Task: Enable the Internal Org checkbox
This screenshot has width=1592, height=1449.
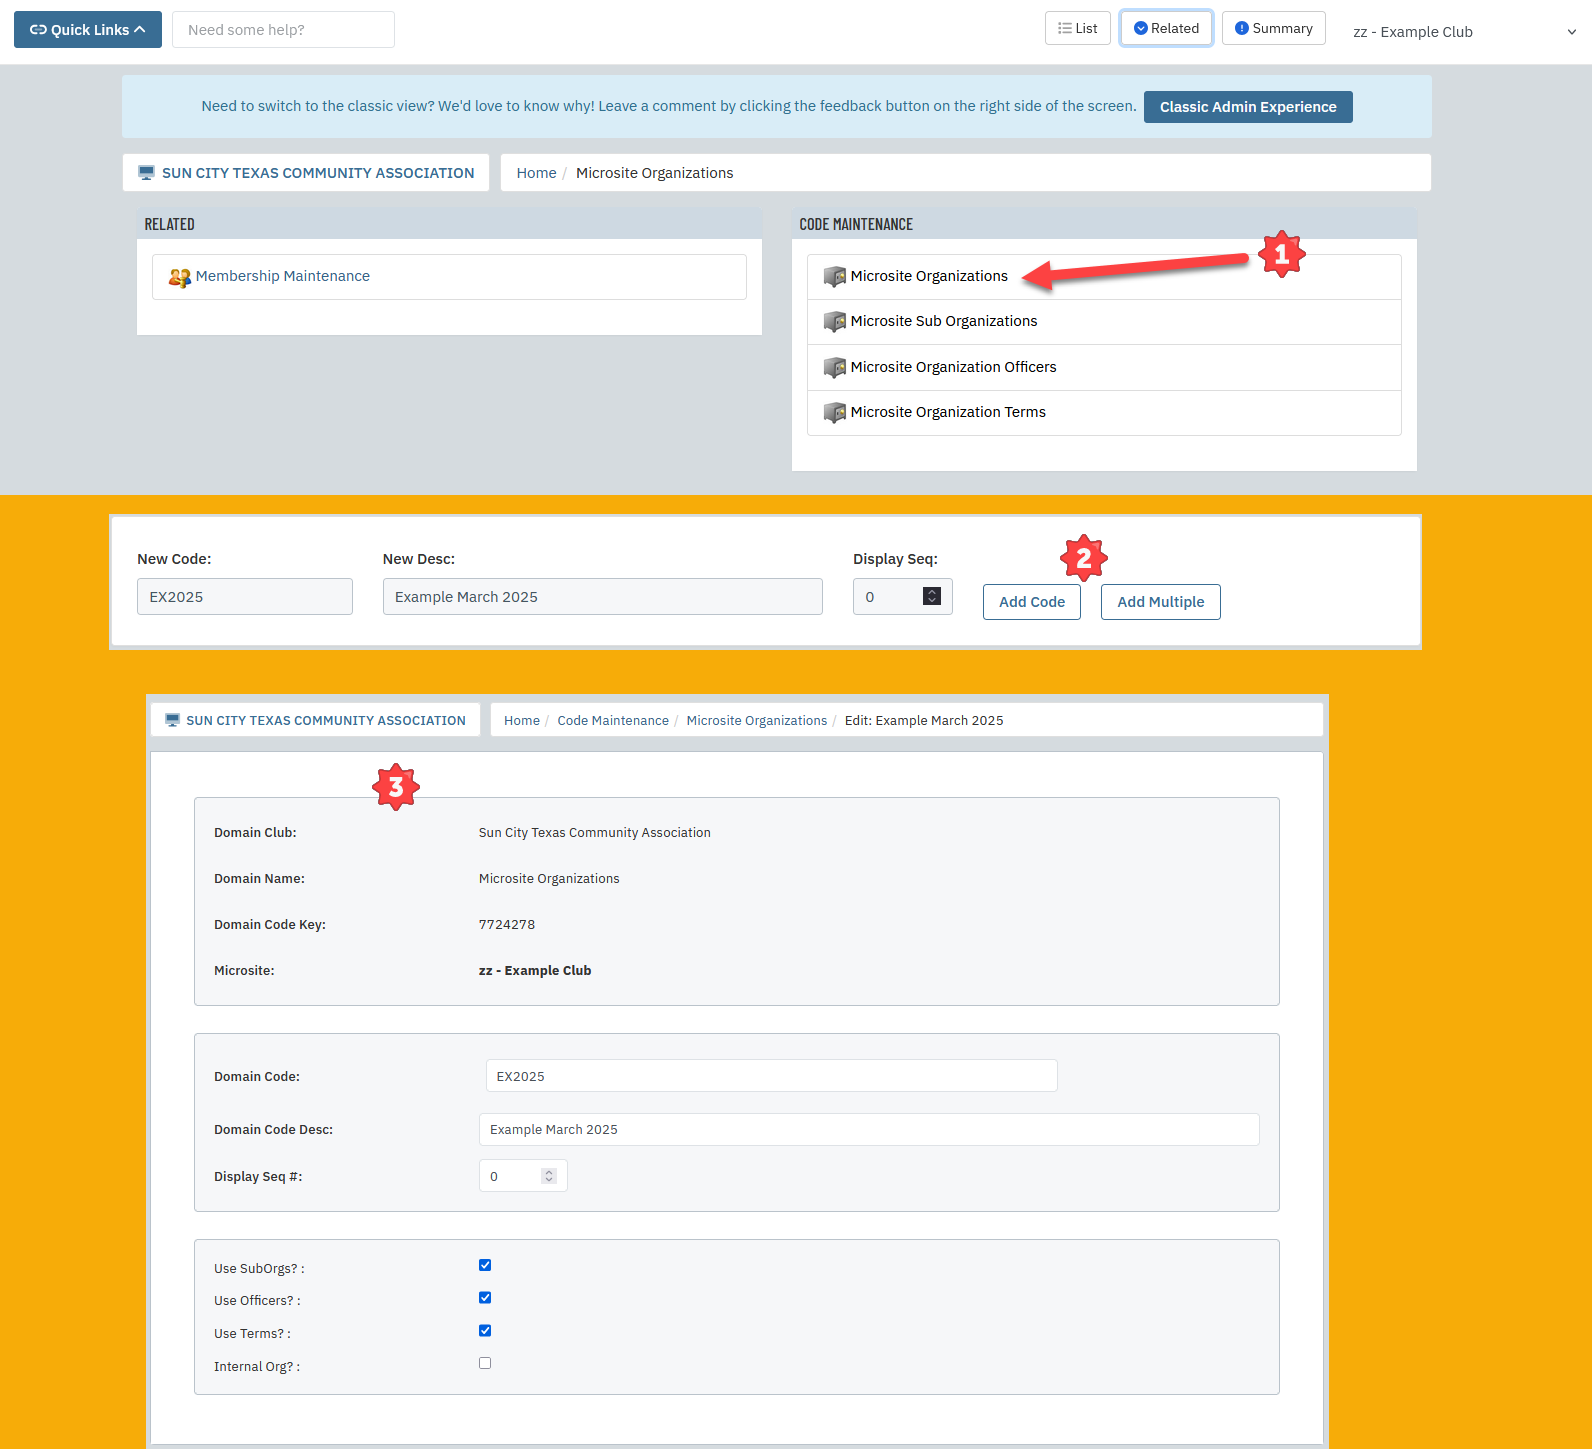Action: (x=485, y=1363)
